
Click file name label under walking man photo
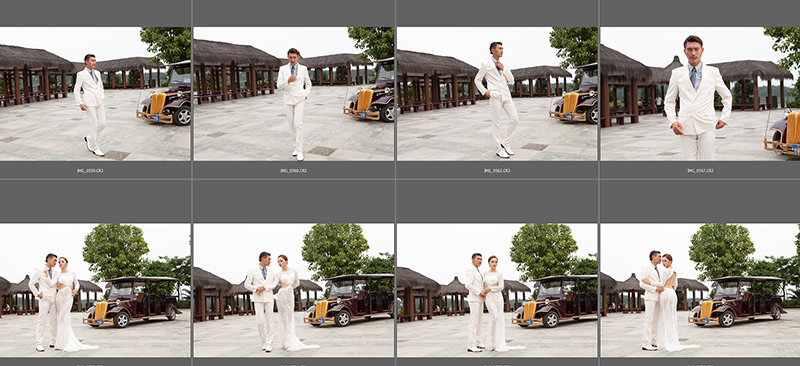click(90, 170)
